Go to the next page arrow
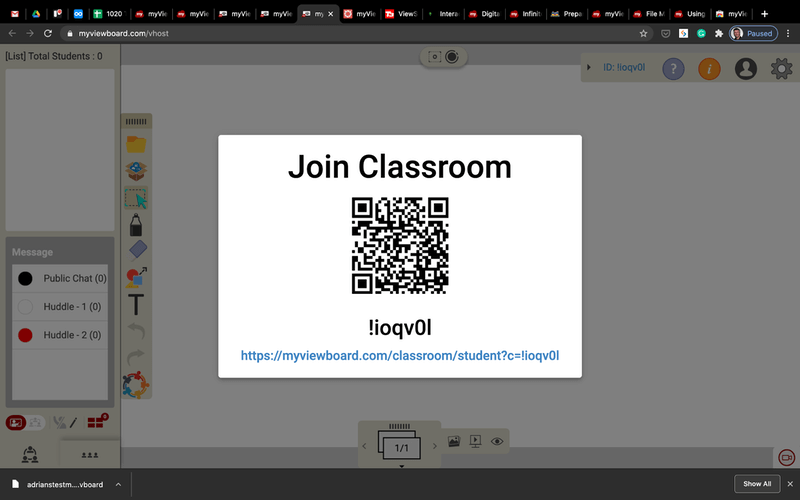Screen dimensions: 800x500 [x=435, y=446]
